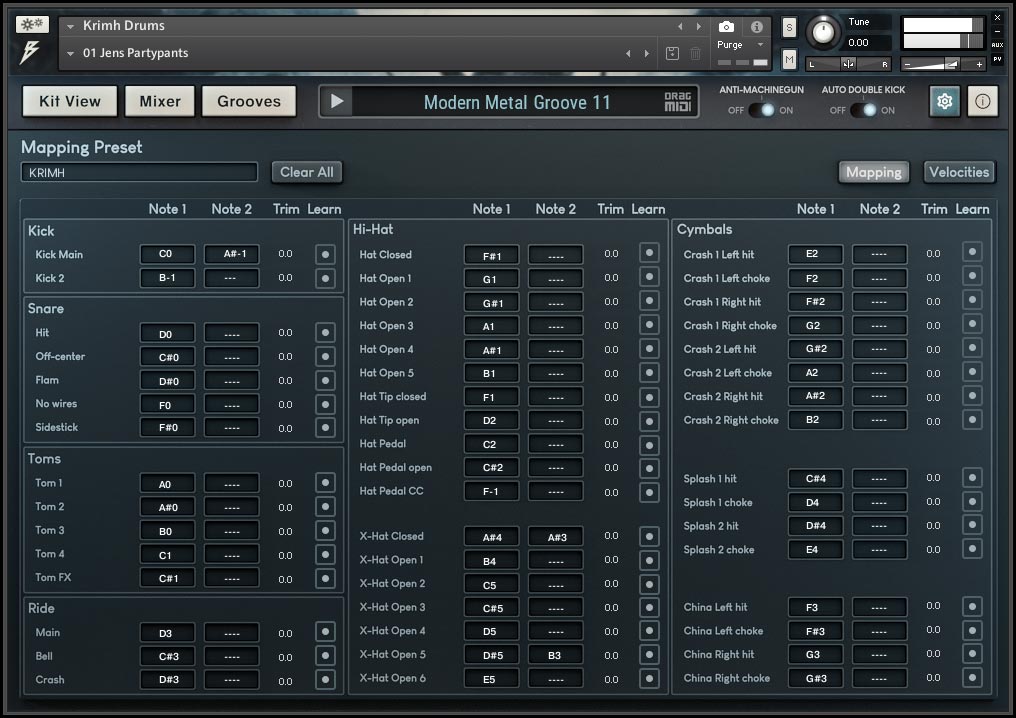Click the Splash 1 hit Note 1 field C#4
Image resolution: width=1016 pixels, height=718 pixels.
pyautogui.click(x=815, y=479)
